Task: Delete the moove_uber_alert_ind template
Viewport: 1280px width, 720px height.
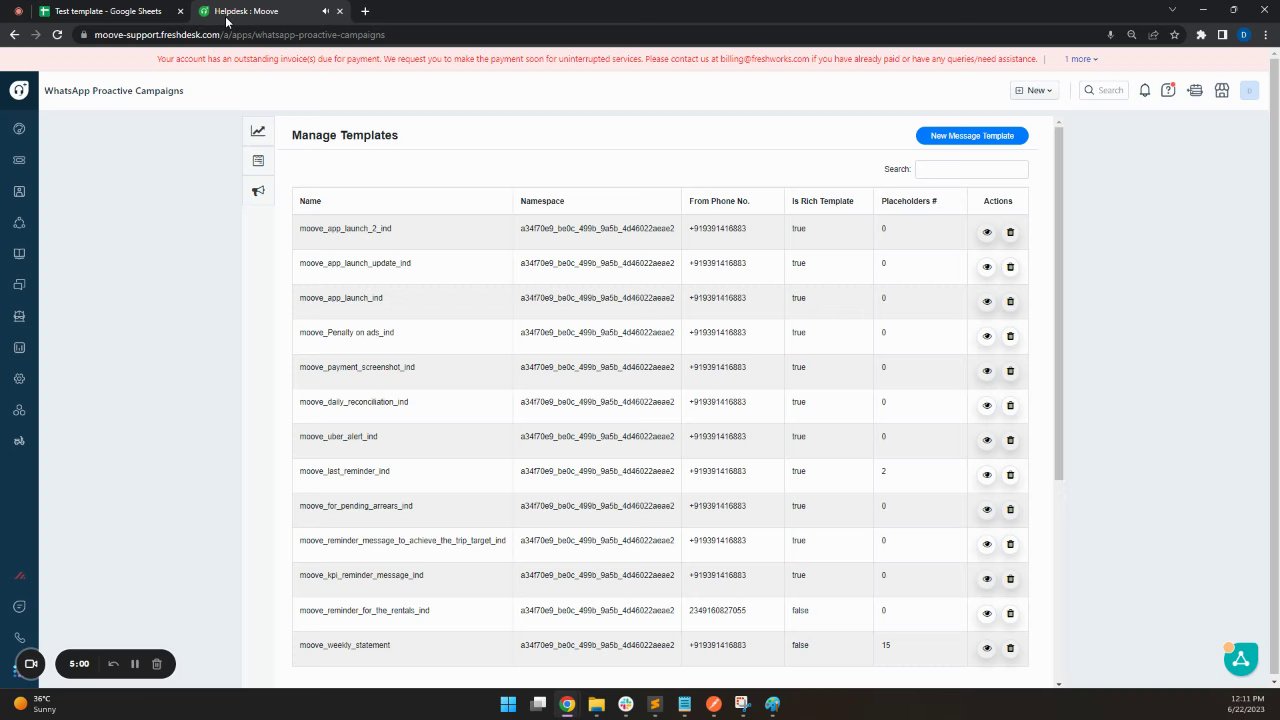Action: click(1010, 440)
